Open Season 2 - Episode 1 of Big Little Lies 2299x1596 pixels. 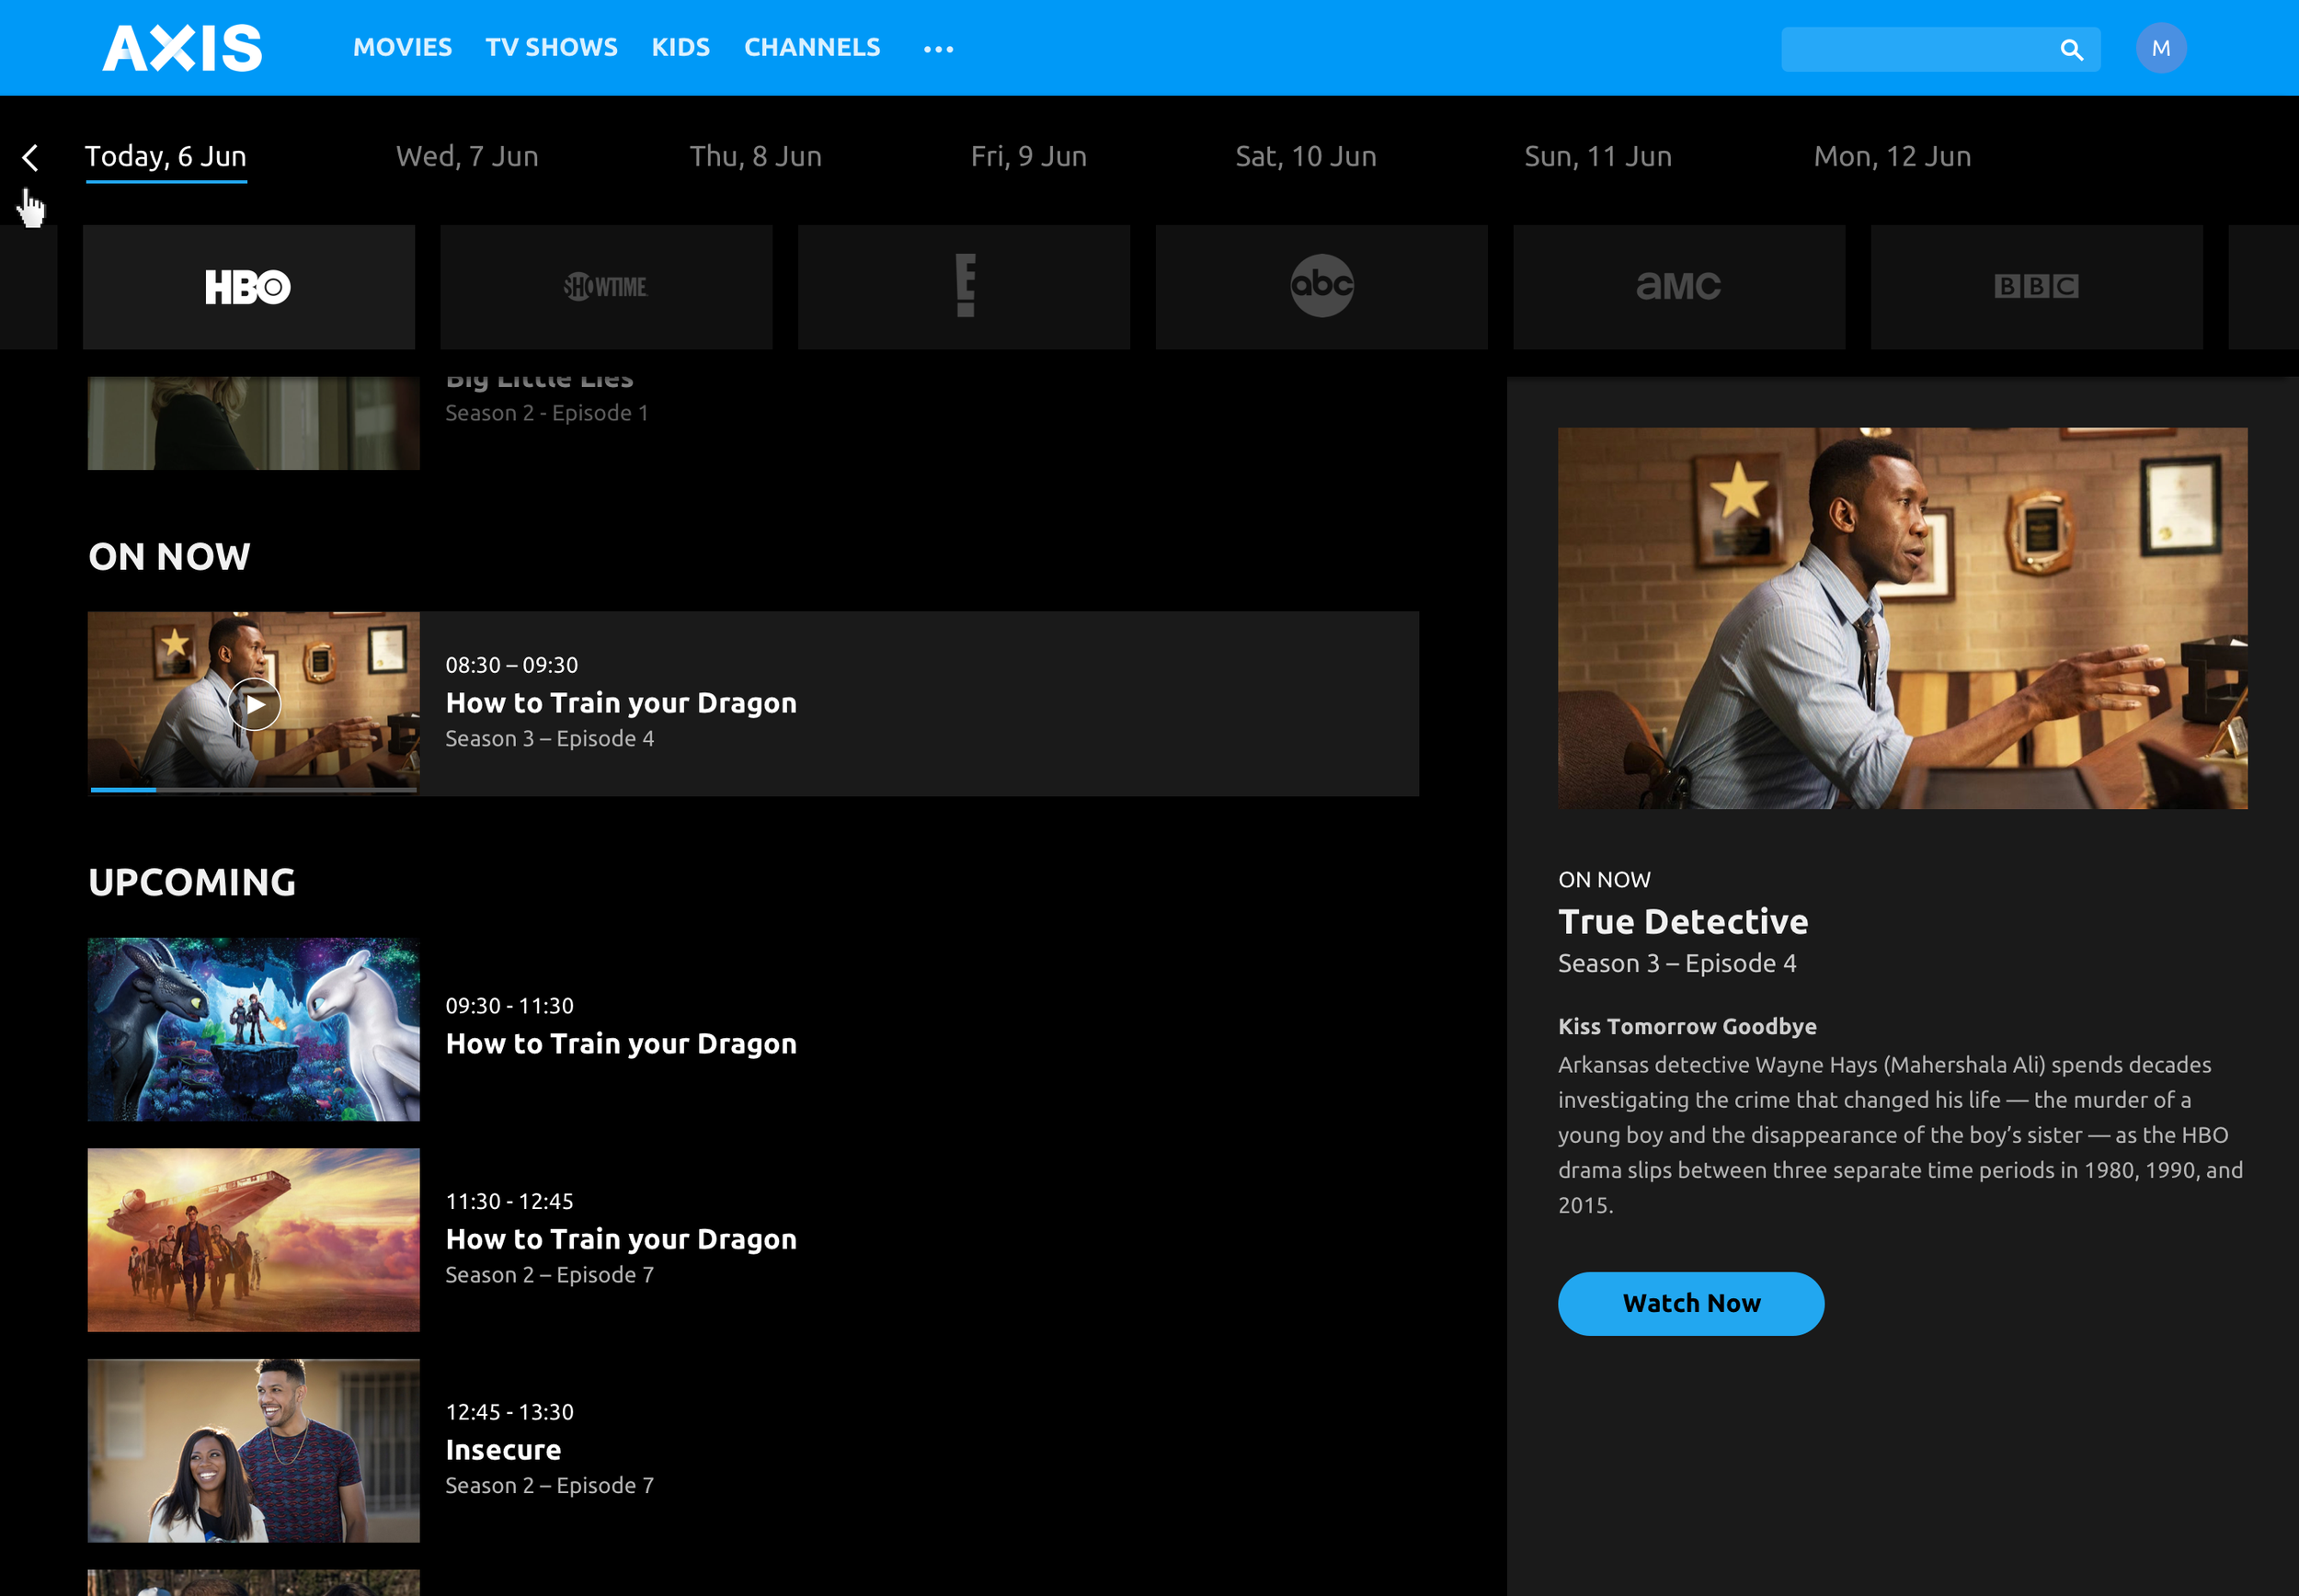pos(547,413)
